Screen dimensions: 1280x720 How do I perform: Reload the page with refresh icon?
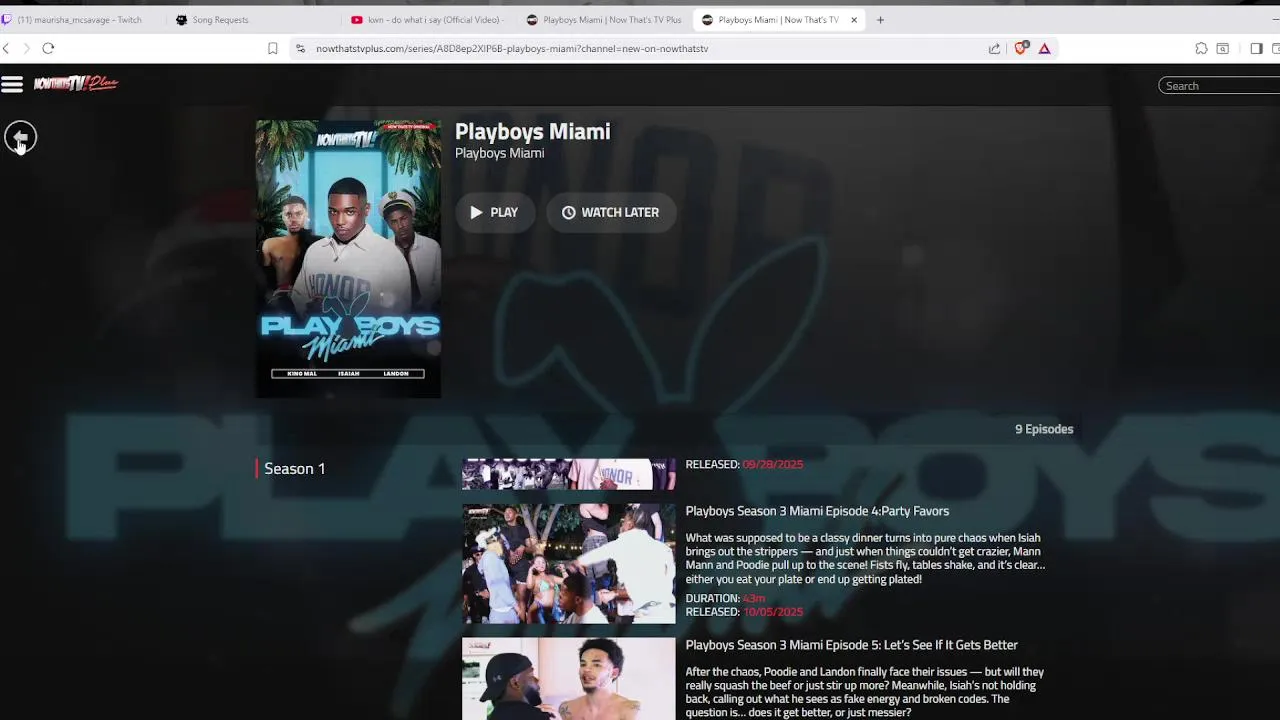(48, 48)
